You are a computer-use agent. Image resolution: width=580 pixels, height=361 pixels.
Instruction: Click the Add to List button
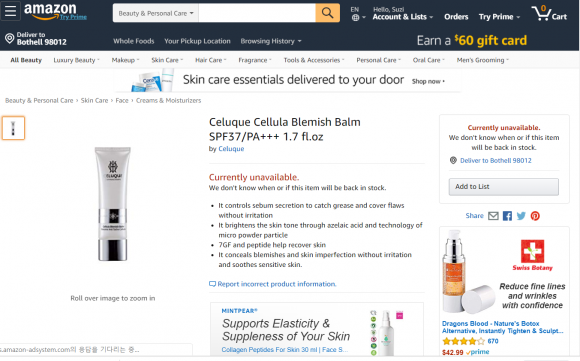click(503, 187)
